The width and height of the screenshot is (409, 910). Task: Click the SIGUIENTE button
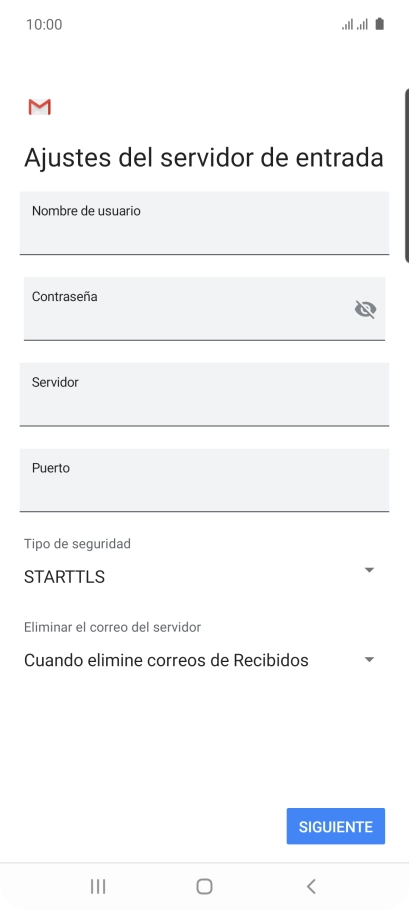point(336,826)
